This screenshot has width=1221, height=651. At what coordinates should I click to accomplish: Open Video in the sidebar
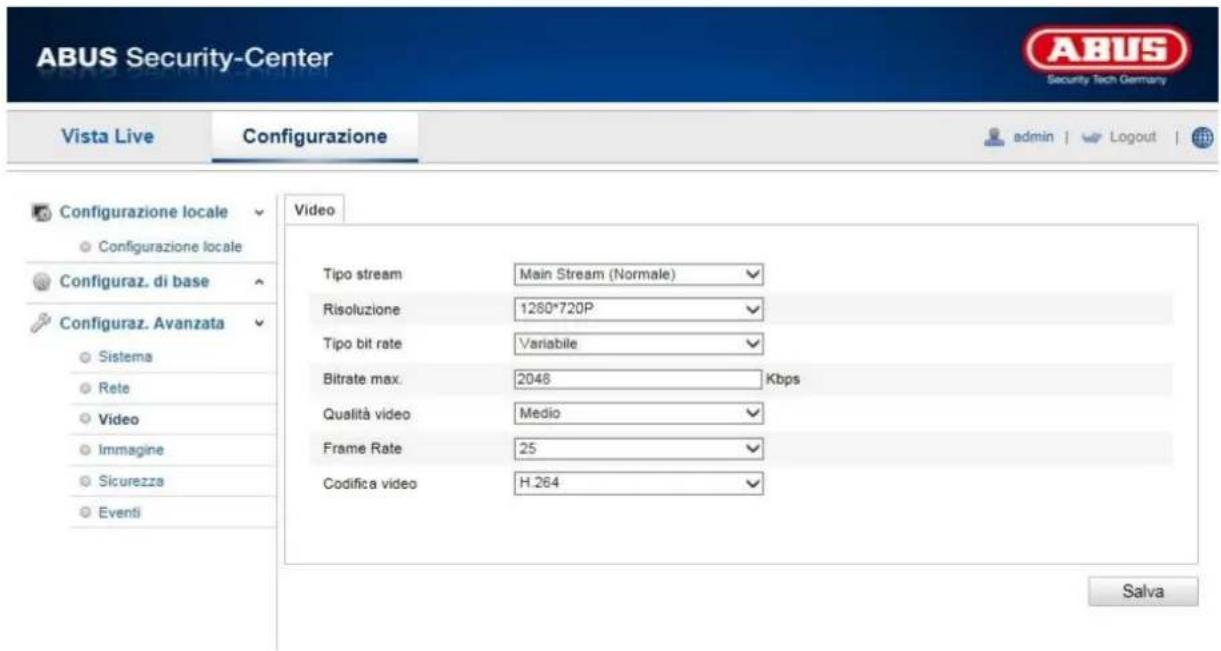pos(118,419)
